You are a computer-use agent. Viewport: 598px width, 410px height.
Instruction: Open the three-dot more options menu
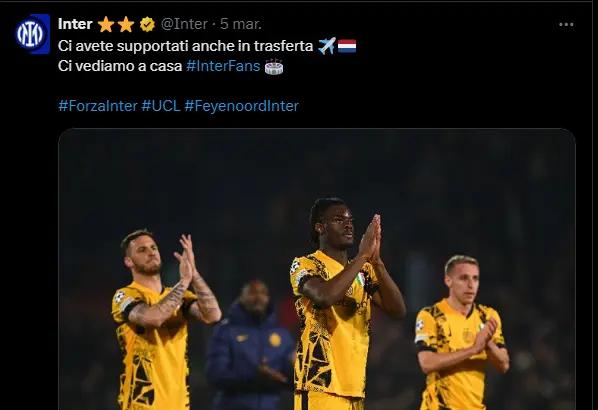(566, 25)
